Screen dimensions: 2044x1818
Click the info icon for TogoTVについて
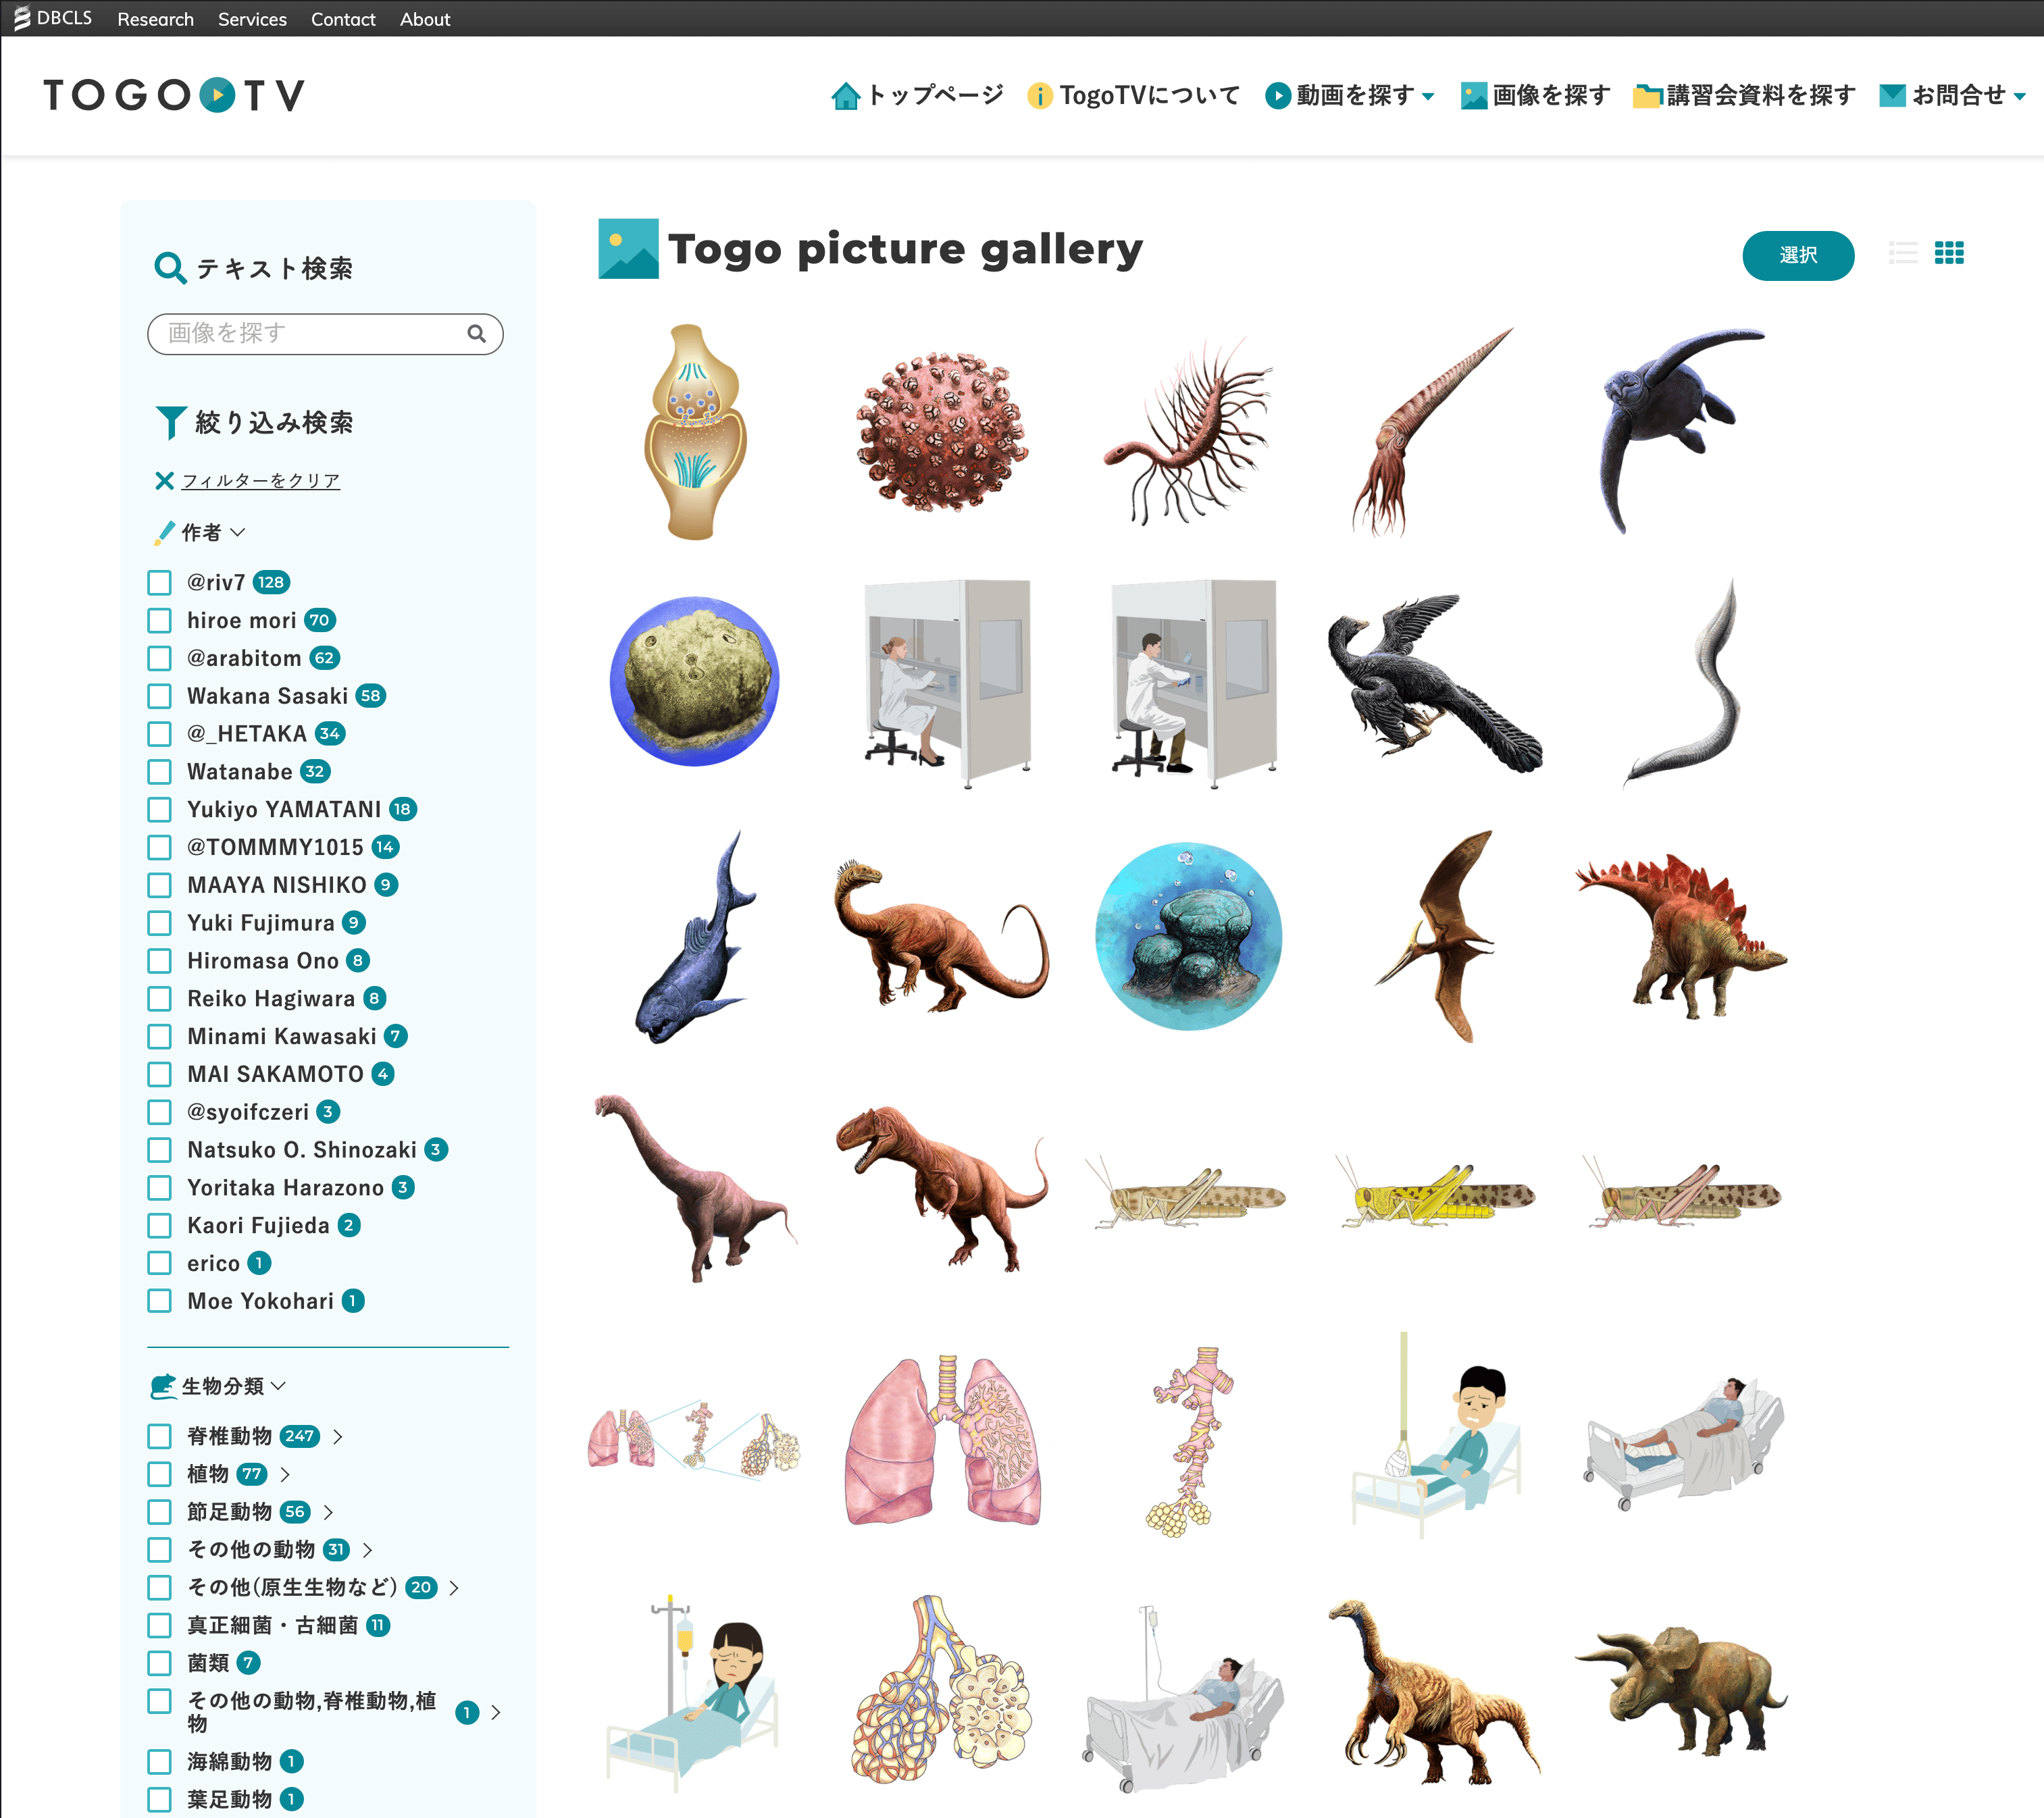tap(1039, 96)
